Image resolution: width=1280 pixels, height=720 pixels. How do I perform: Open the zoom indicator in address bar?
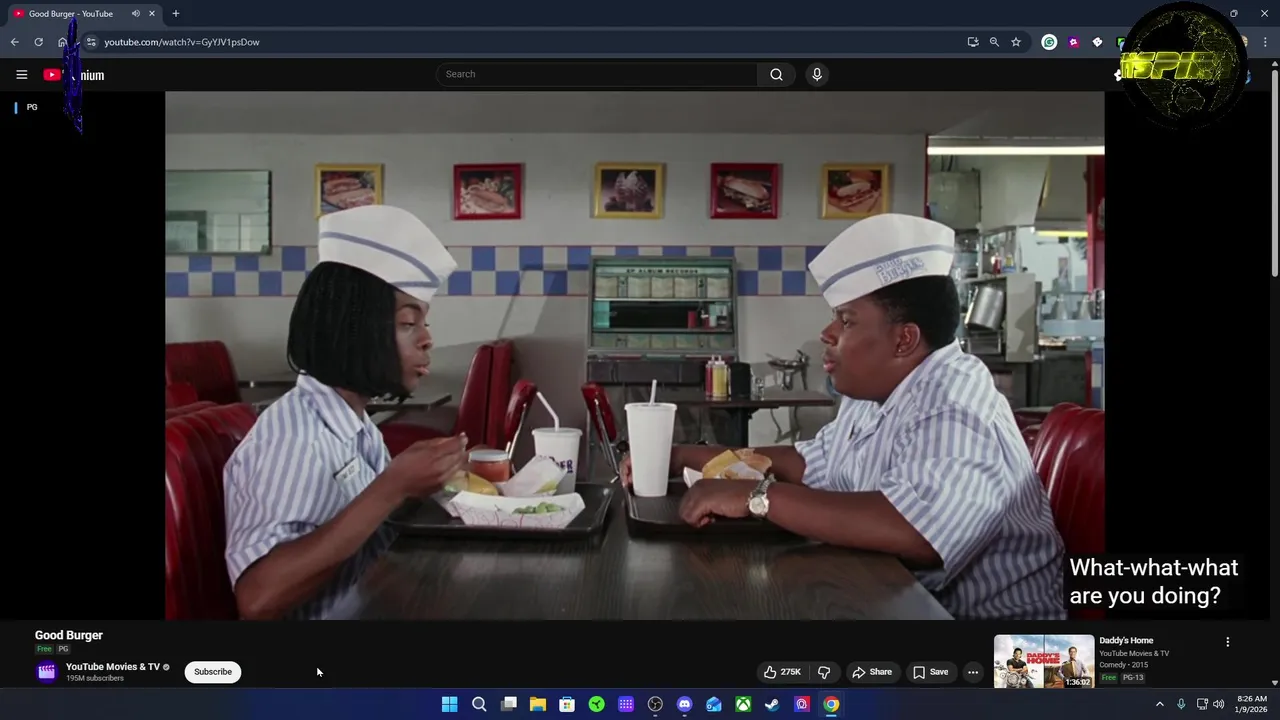pos(994,42)
